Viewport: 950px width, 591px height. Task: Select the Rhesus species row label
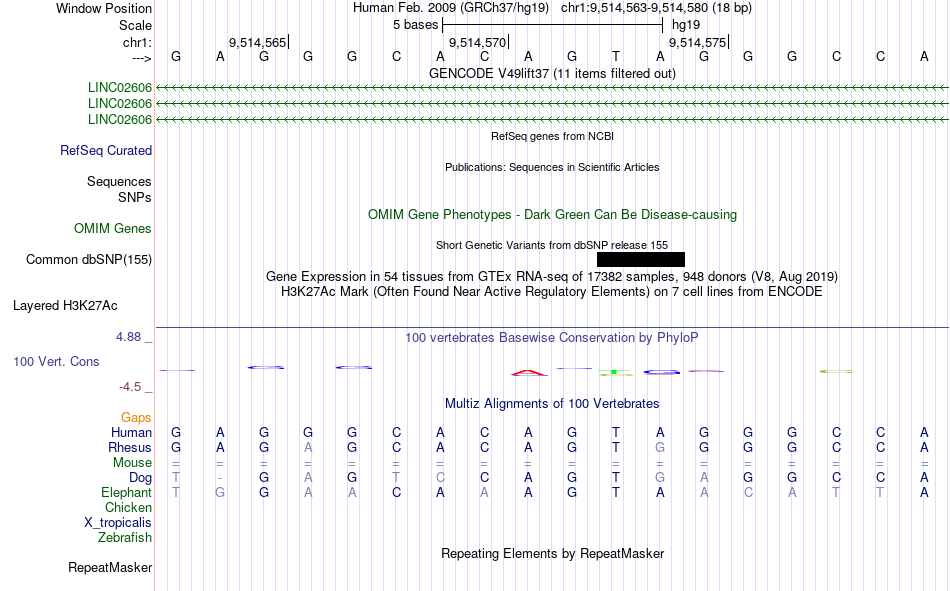click(130, 447)
